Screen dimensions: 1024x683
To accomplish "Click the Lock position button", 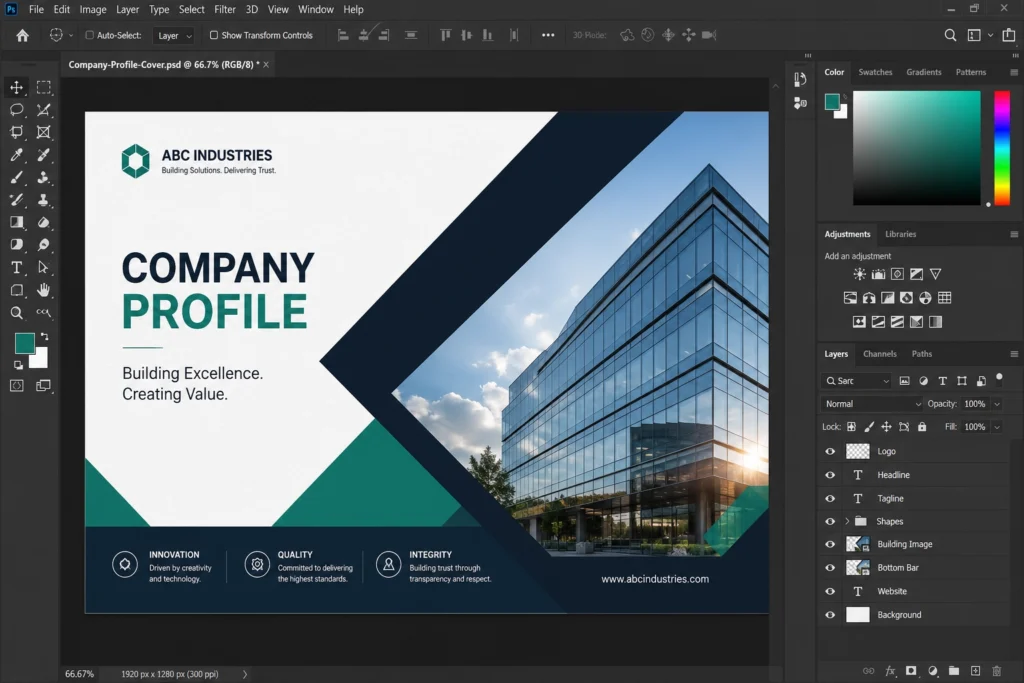I will pyautogui.click(x=886, y=427).
